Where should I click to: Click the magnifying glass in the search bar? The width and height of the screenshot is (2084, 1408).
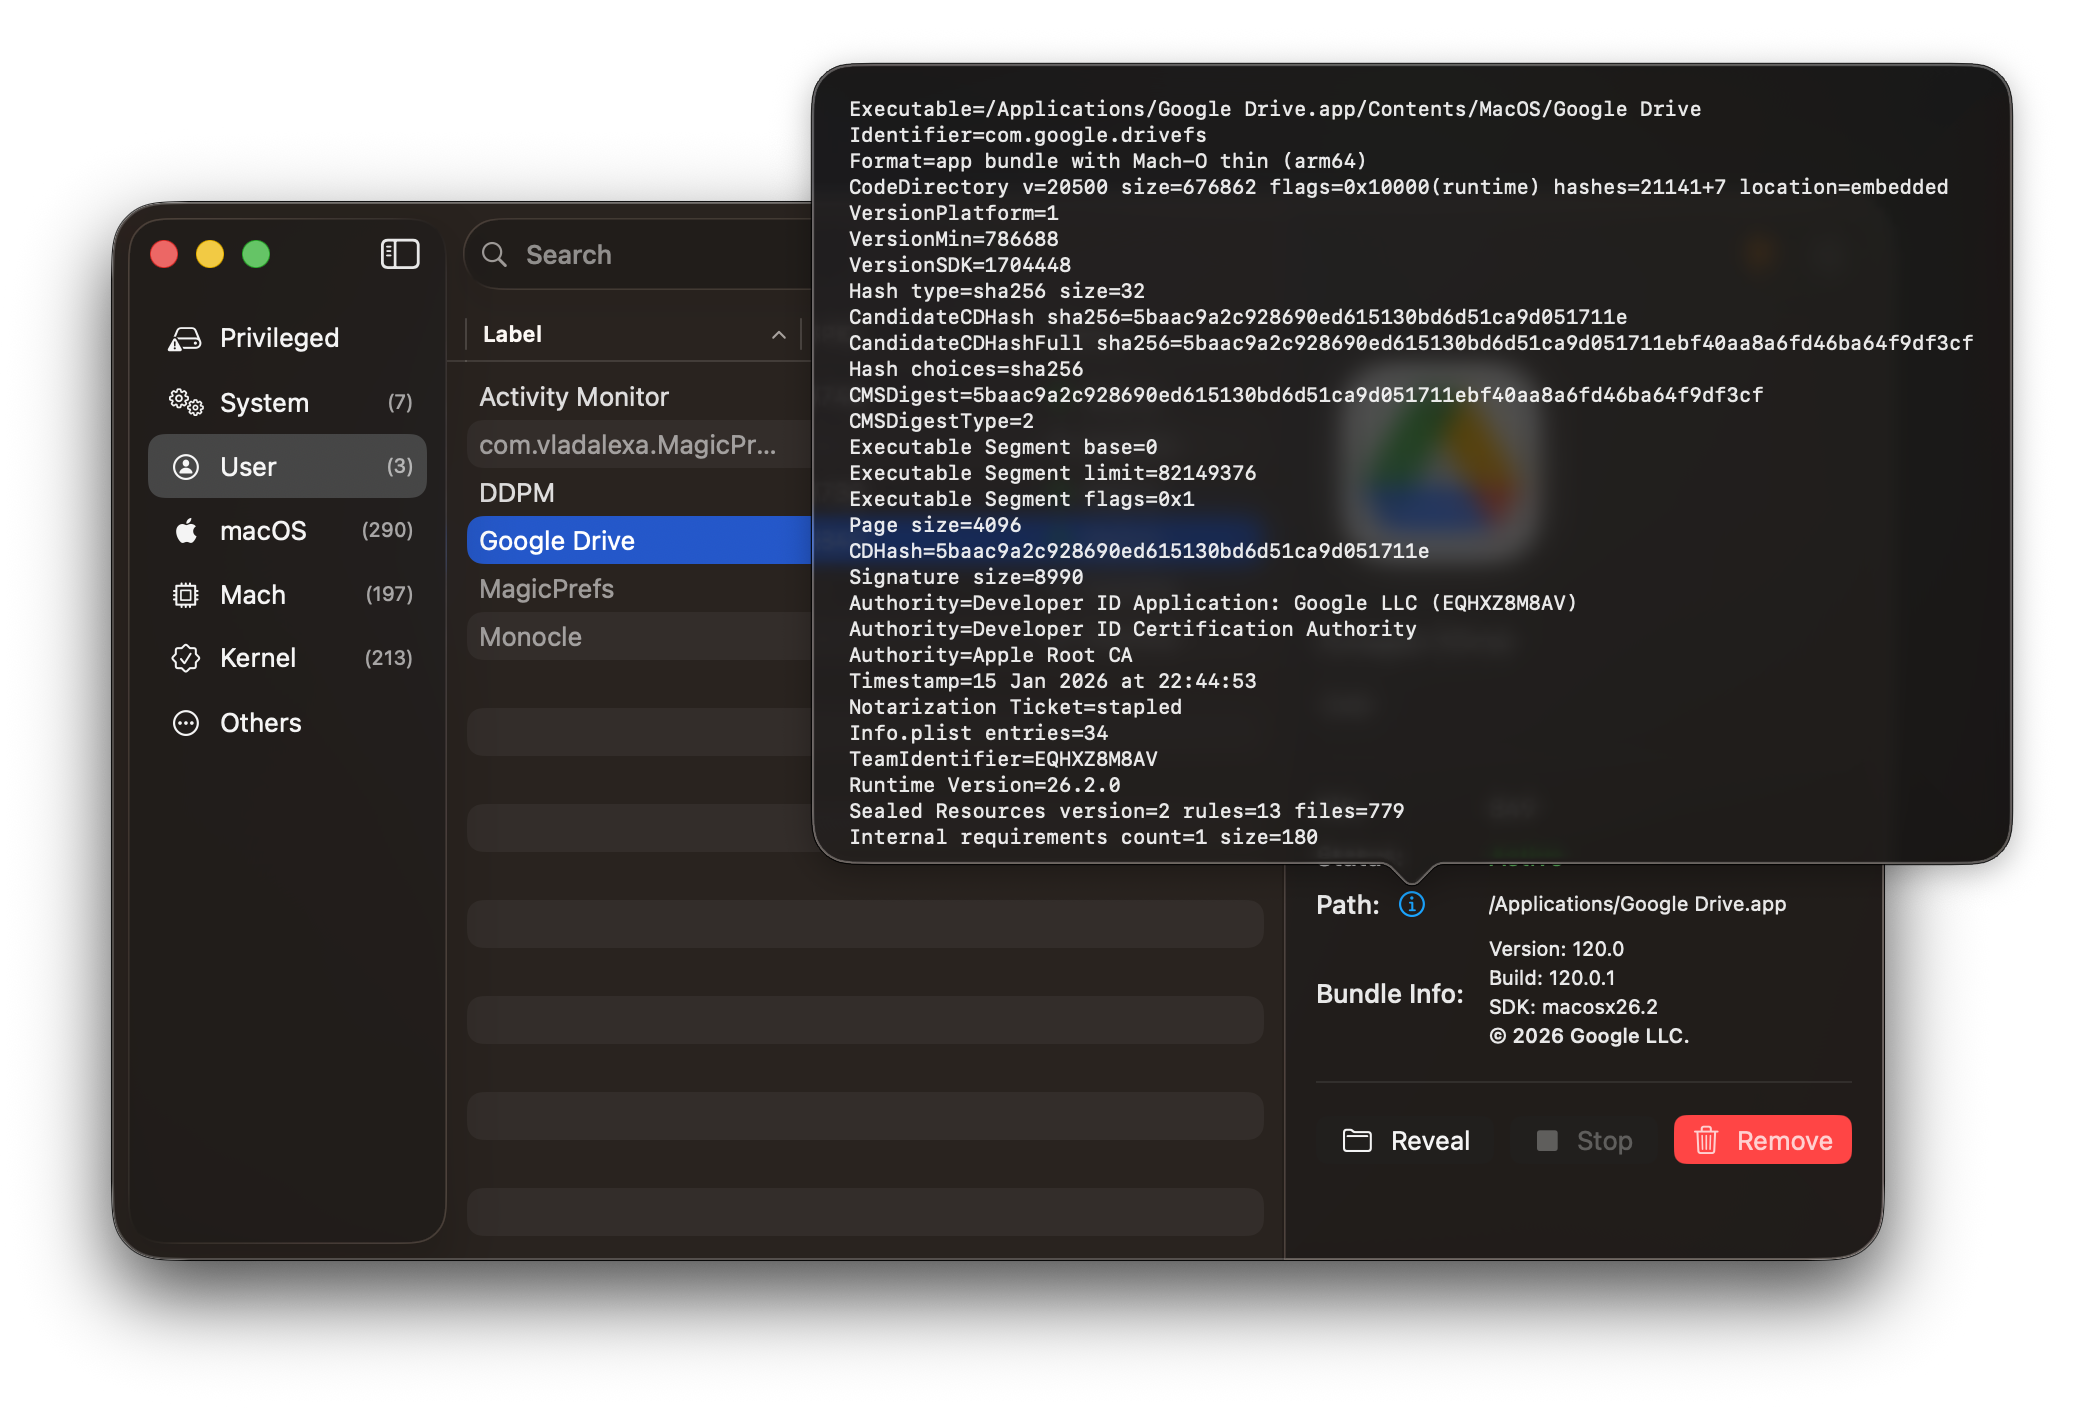pos(495,254)
